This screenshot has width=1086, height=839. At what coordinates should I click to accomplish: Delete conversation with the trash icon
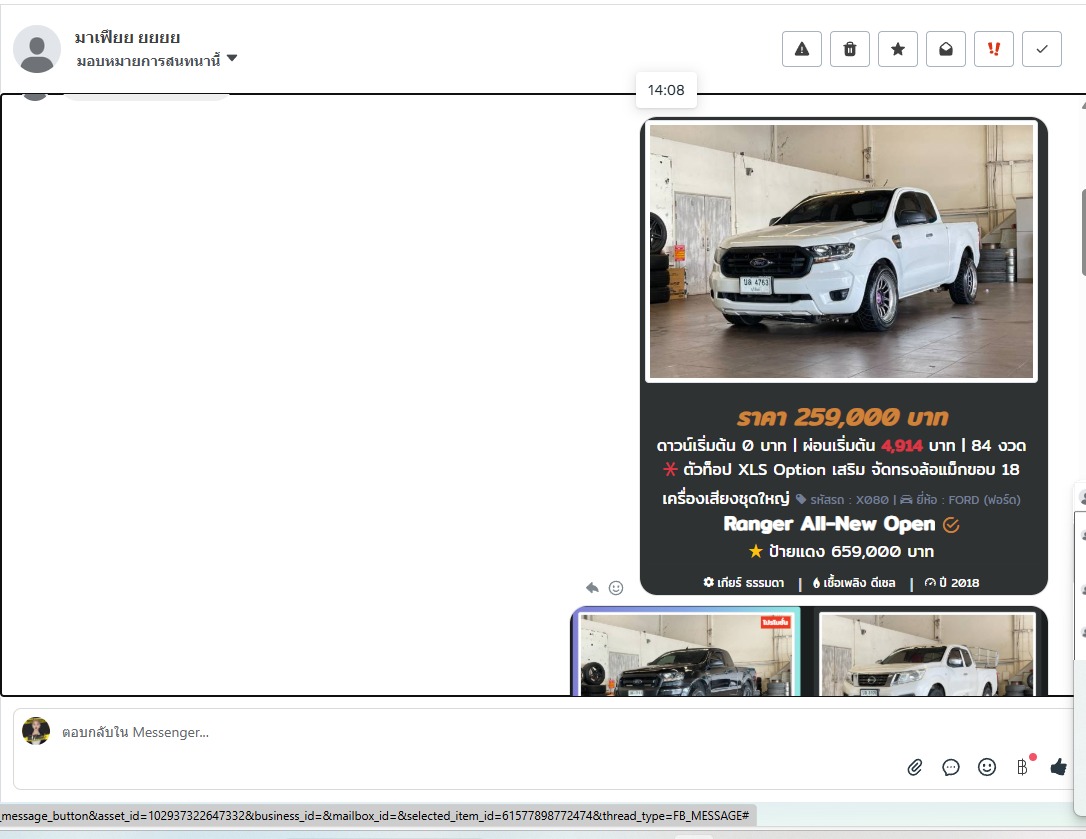[x=849, y=49]
